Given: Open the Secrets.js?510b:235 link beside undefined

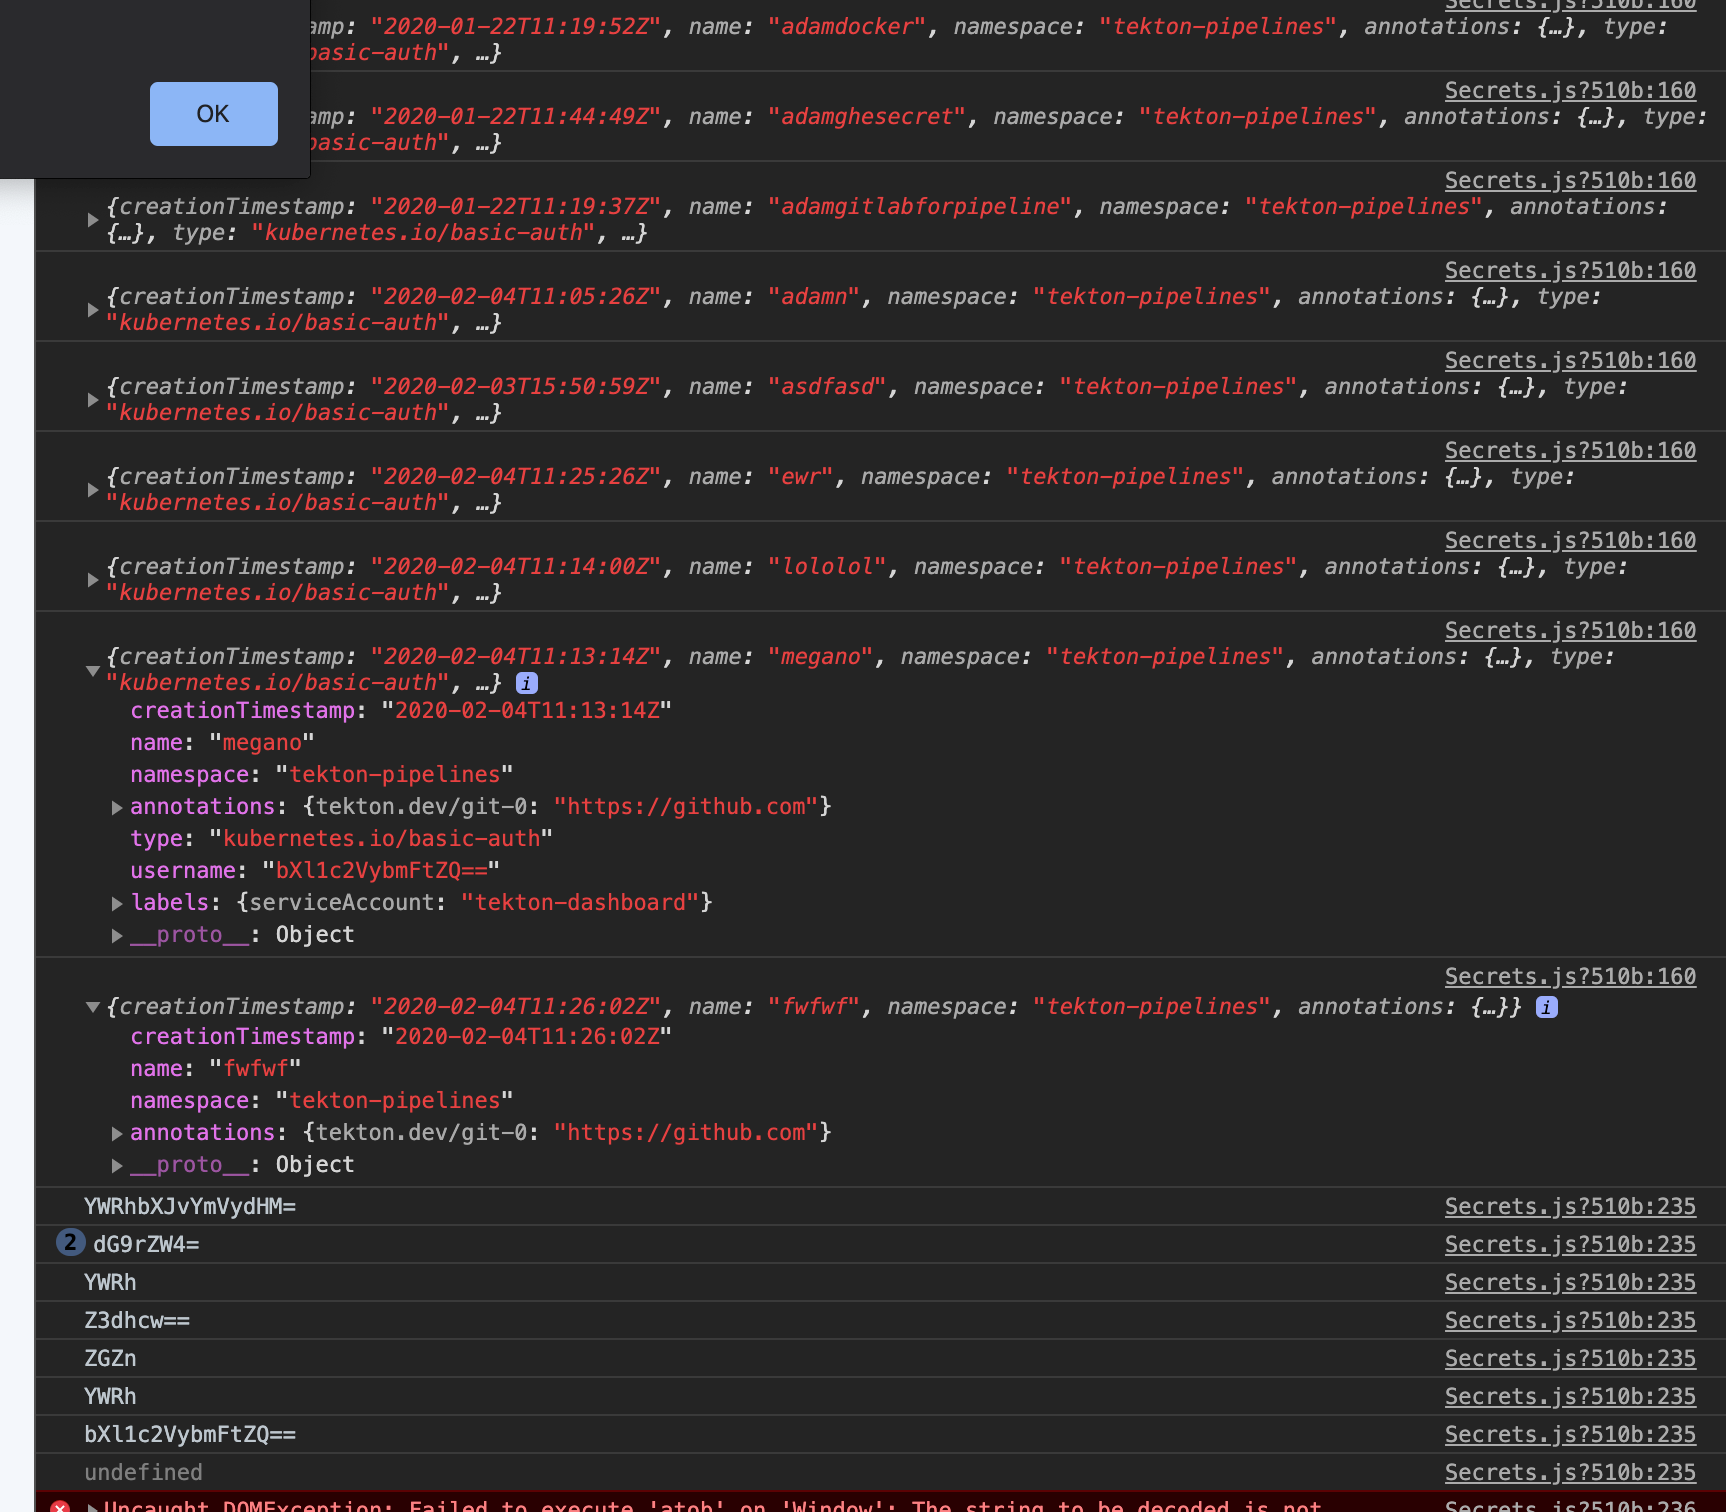Looking at the screenshot, I should coord(1570,1472).
